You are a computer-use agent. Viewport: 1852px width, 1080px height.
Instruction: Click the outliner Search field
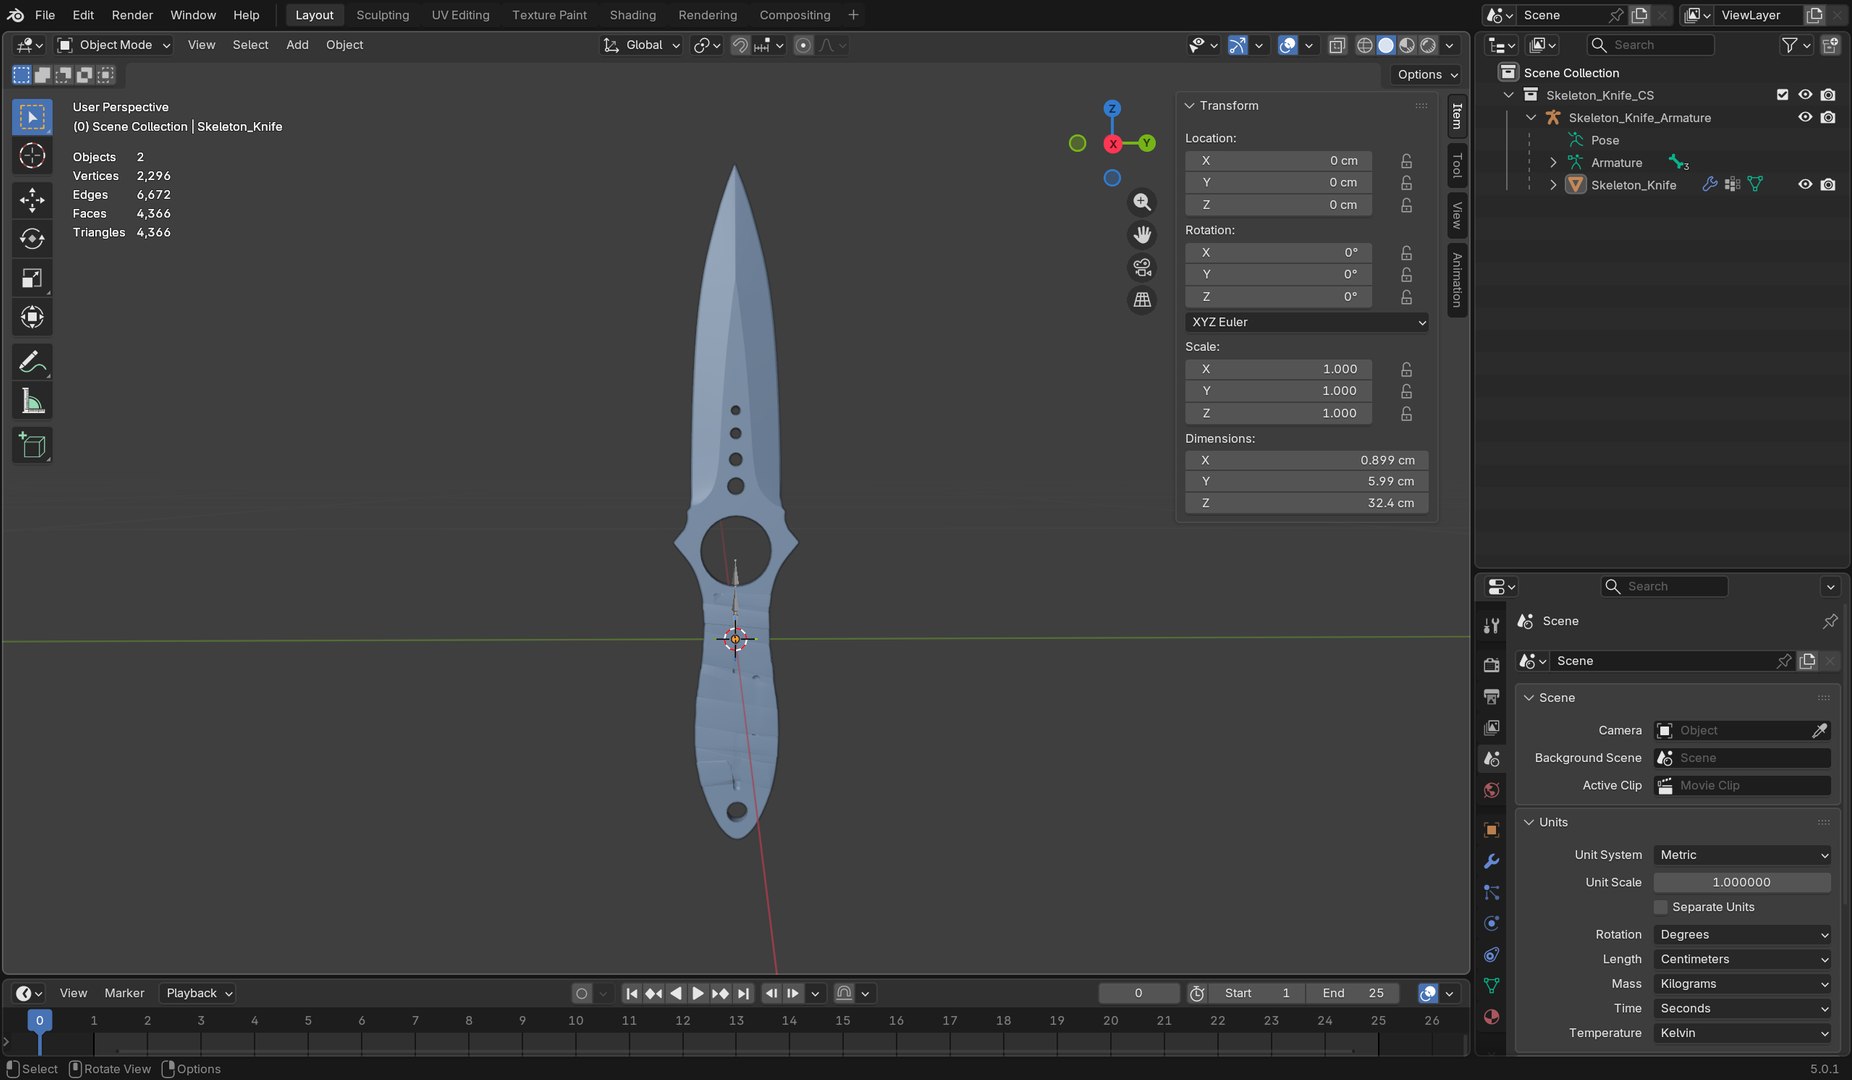pyautogui.click(x=1651, y=45)
